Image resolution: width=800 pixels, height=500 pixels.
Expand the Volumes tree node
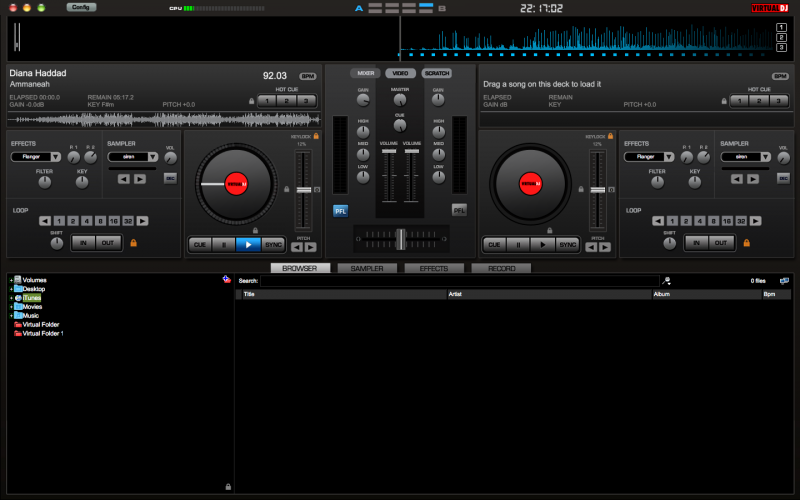[x=11, y=280]
